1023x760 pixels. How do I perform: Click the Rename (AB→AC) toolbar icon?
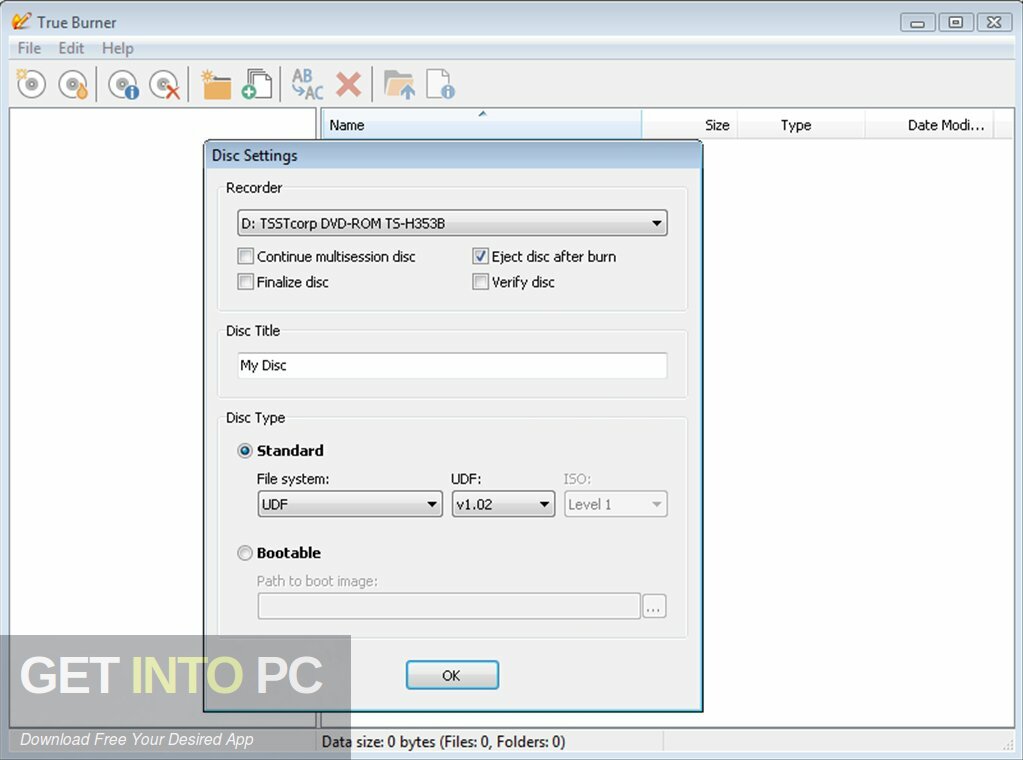307,84
